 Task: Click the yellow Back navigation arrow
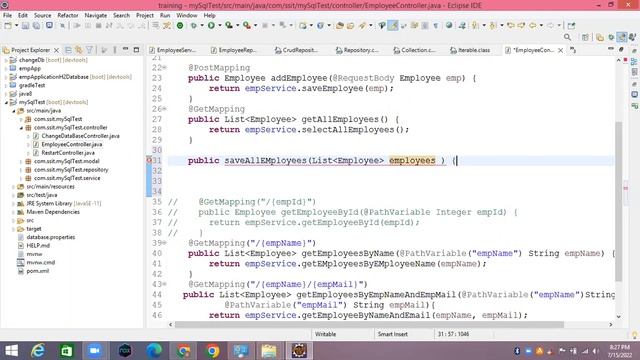click(533, 25)
